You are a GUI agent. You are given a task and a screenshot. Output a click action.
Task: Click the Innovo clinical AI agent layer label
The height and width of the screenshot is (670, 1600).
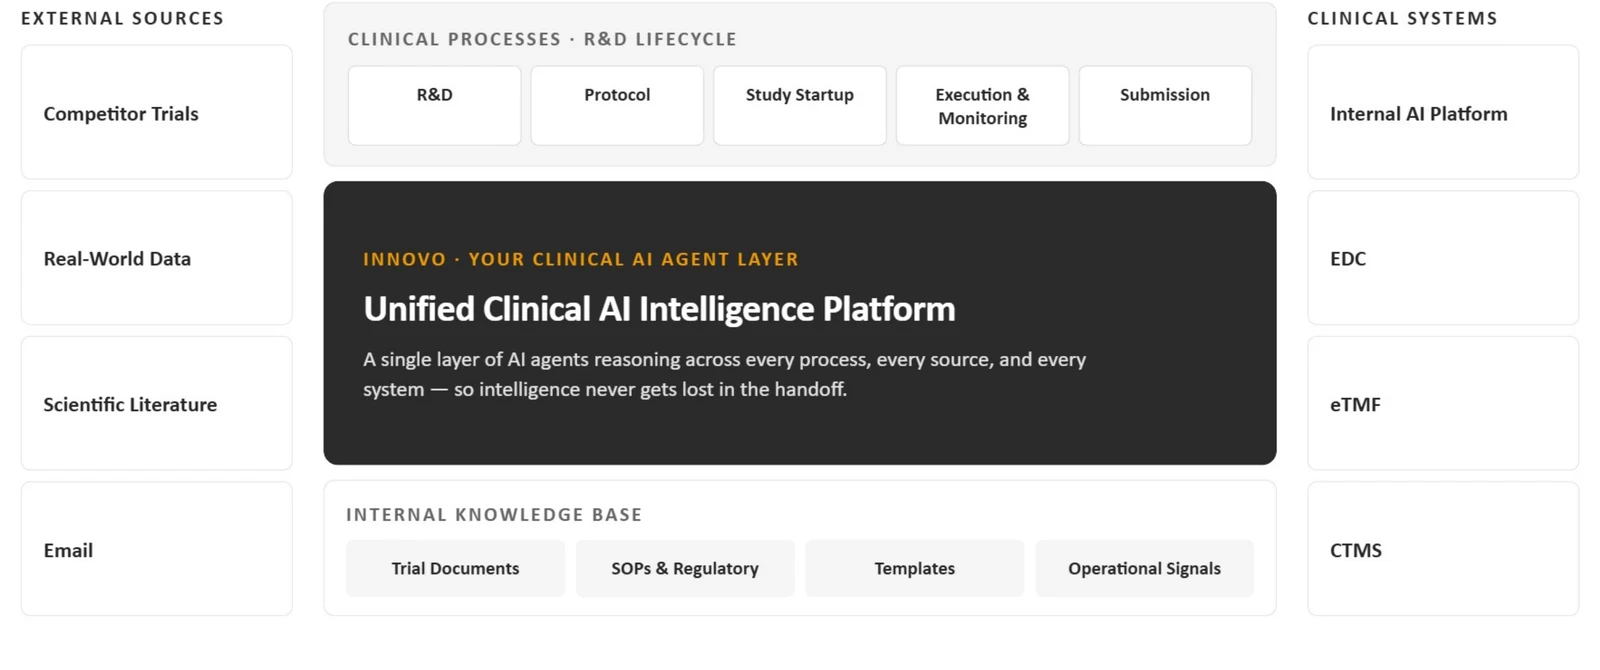click(x=581, y=259)
